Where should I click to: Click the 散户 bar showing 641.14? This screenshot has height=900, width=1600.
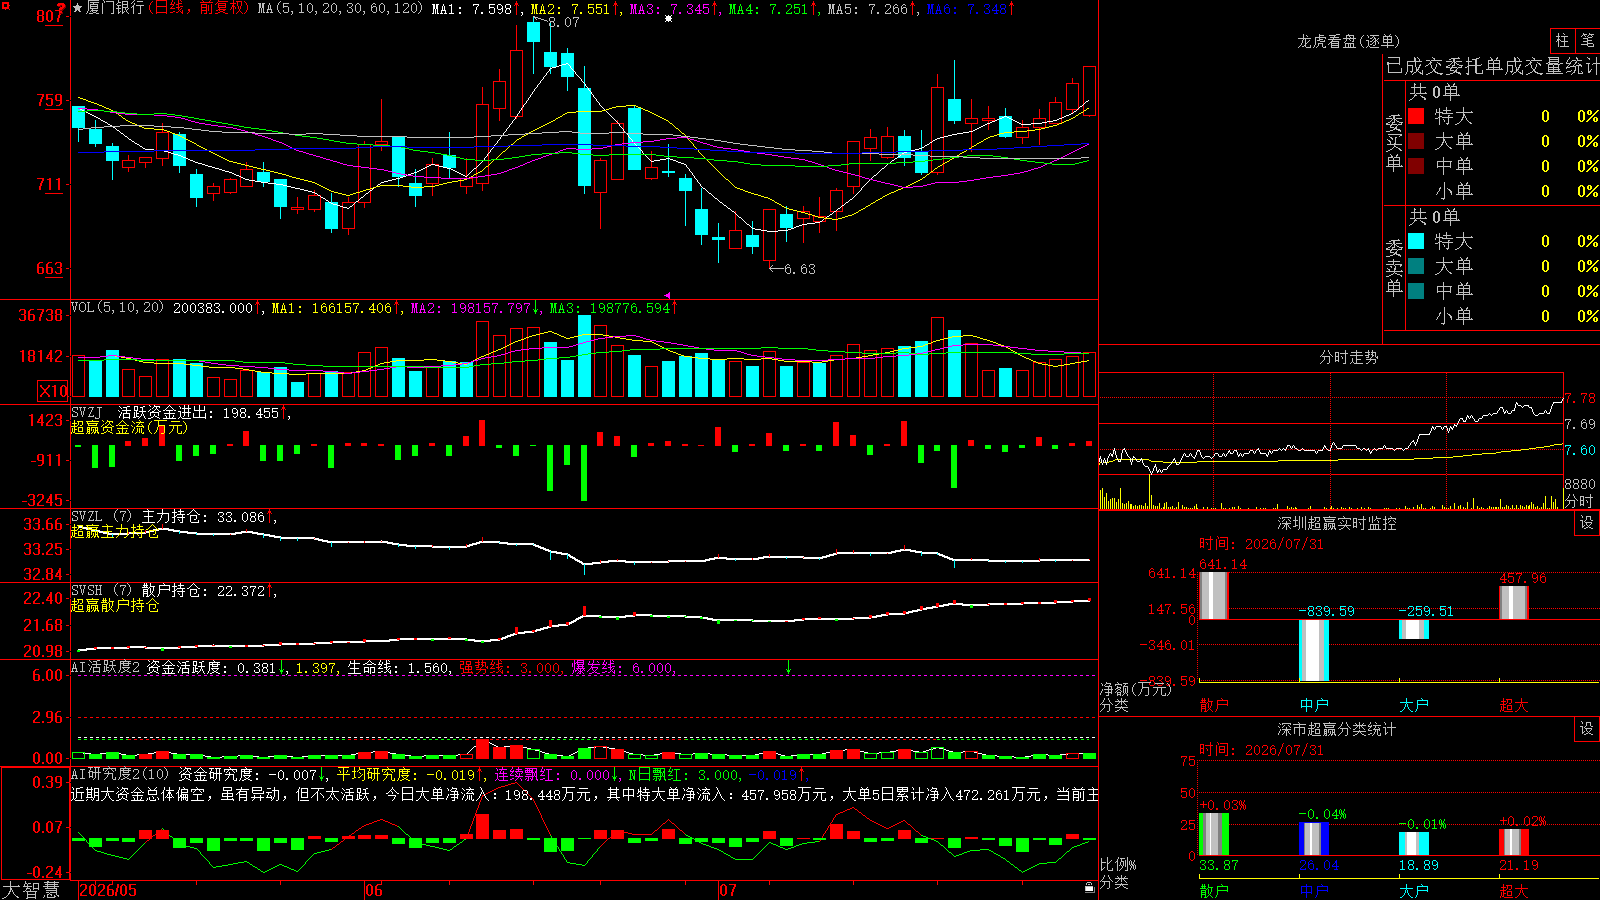tap(1213, 596)
